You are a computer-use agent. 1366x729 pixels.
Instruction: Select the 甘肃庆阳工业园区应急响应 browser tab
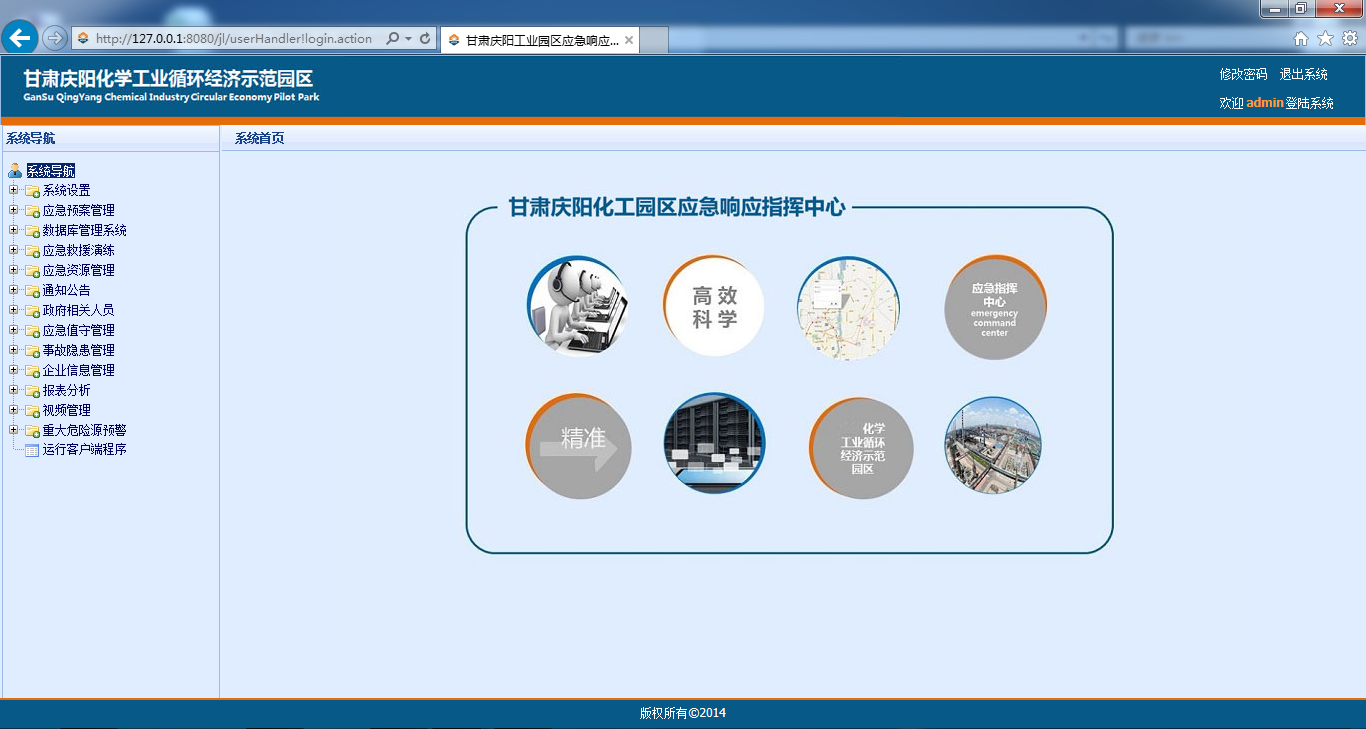point(540,40)
